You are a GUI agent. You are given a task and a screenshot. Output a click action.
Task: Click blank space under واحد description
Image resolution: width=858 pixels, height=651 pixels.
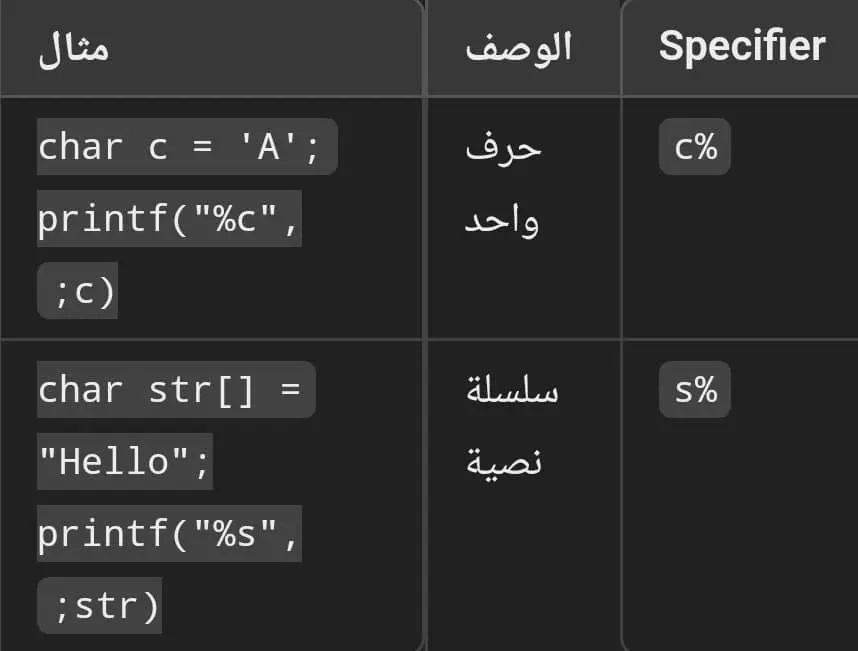523,290
